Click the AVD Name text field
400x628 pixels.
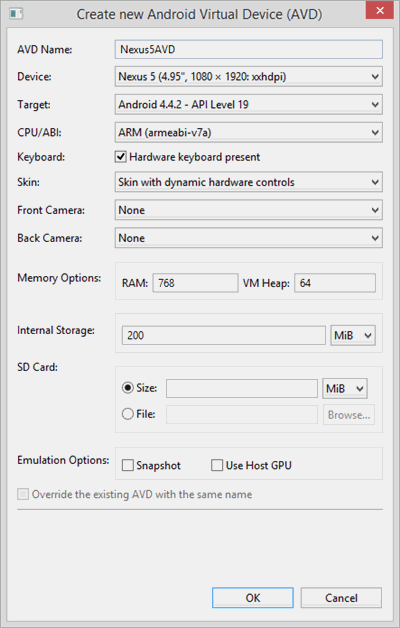point(248,49)
